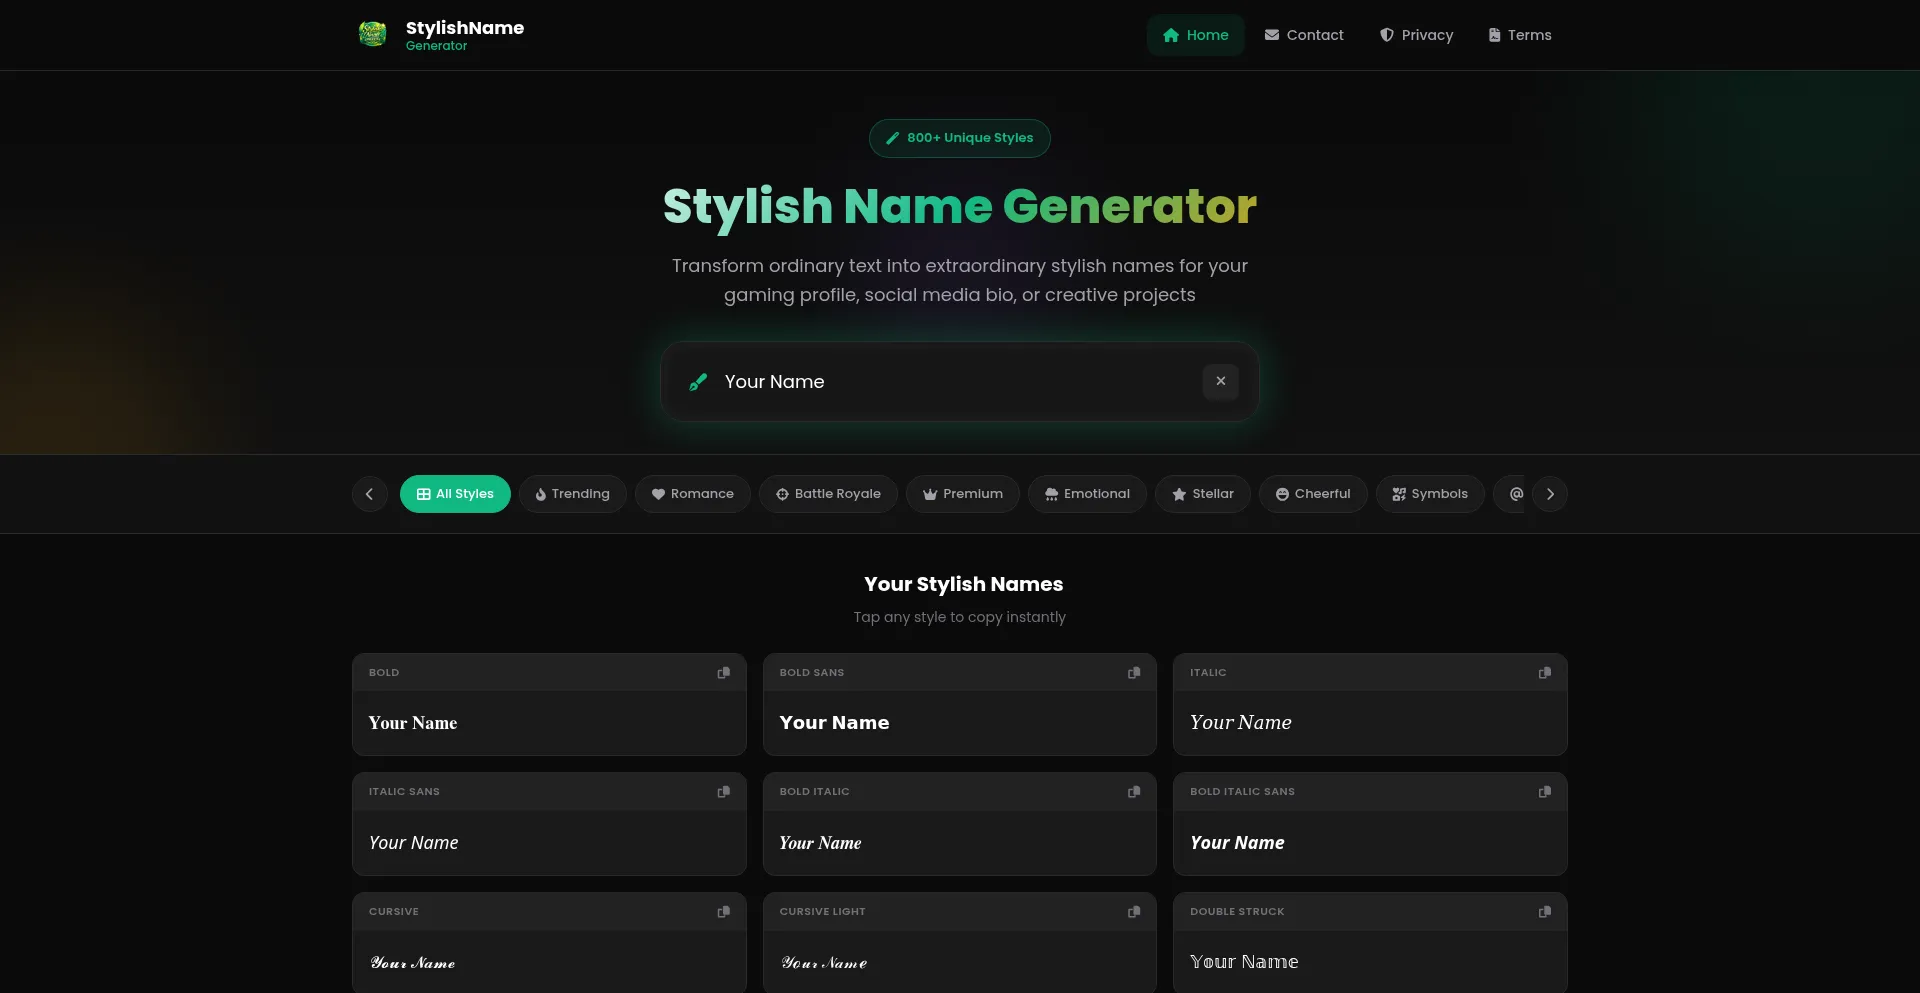The height and width of the screenshot is (993, 1920).
Task: Copy the ITALIC SANS style via its copy icon
Action: (723, 792)
